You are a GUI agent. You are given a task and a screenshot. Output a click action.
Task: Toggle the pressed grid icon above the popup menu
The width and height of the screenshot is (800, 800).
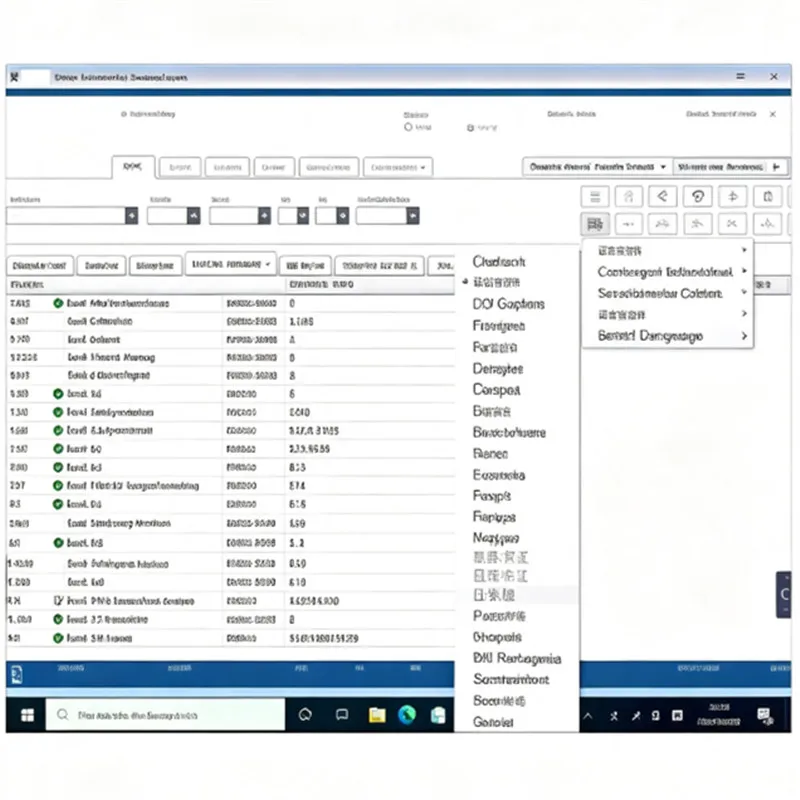pos(595,223)
